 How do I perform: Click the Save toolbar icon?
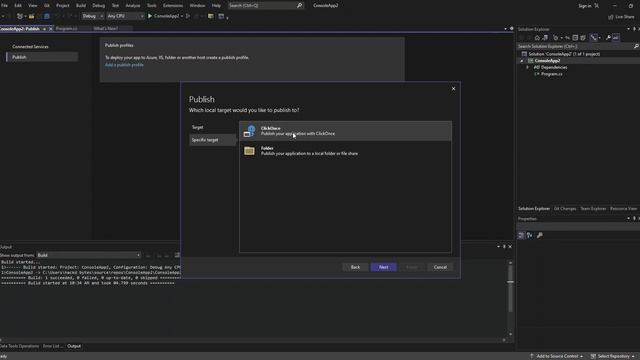47,16
